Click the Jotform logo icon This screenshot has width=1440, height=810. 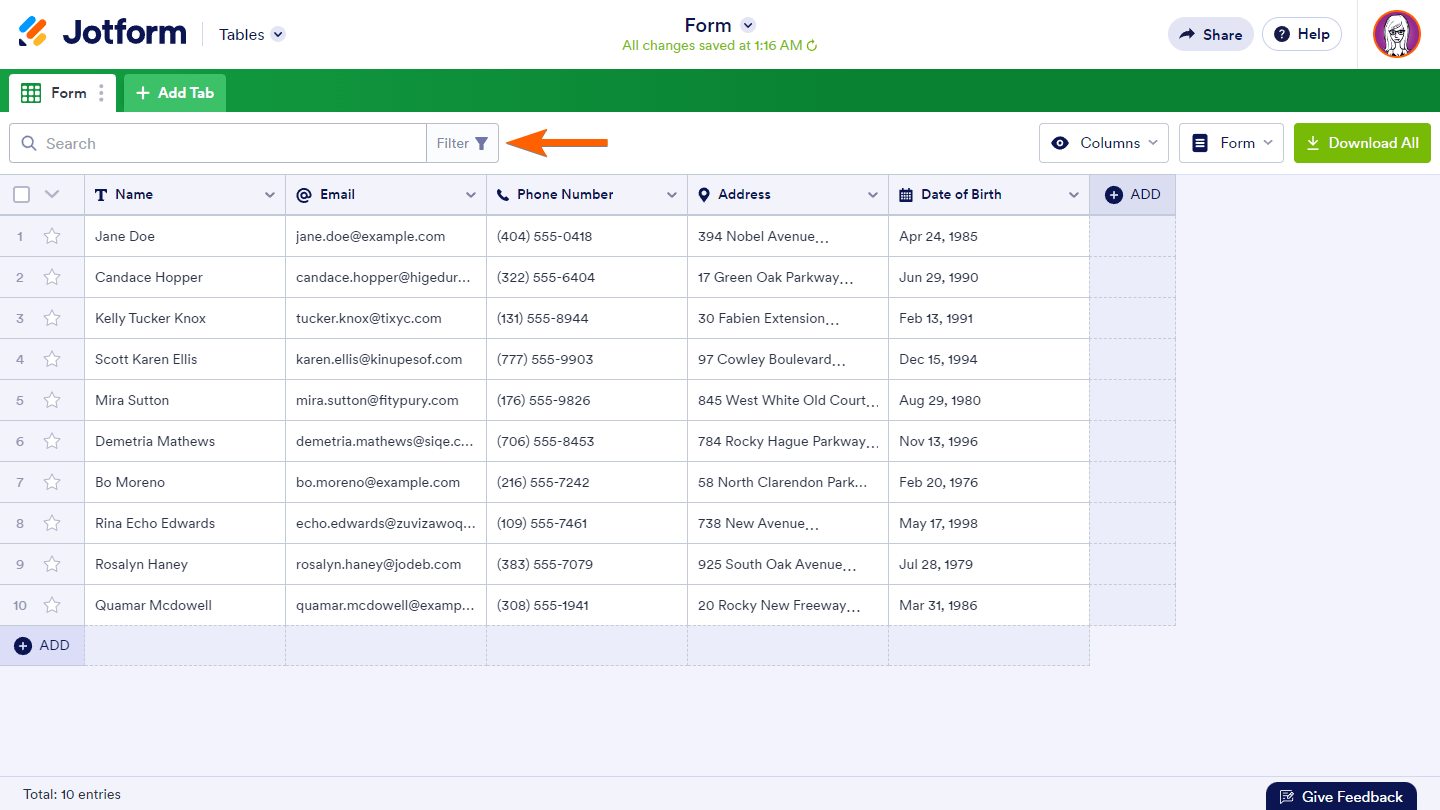coord(33,32)
